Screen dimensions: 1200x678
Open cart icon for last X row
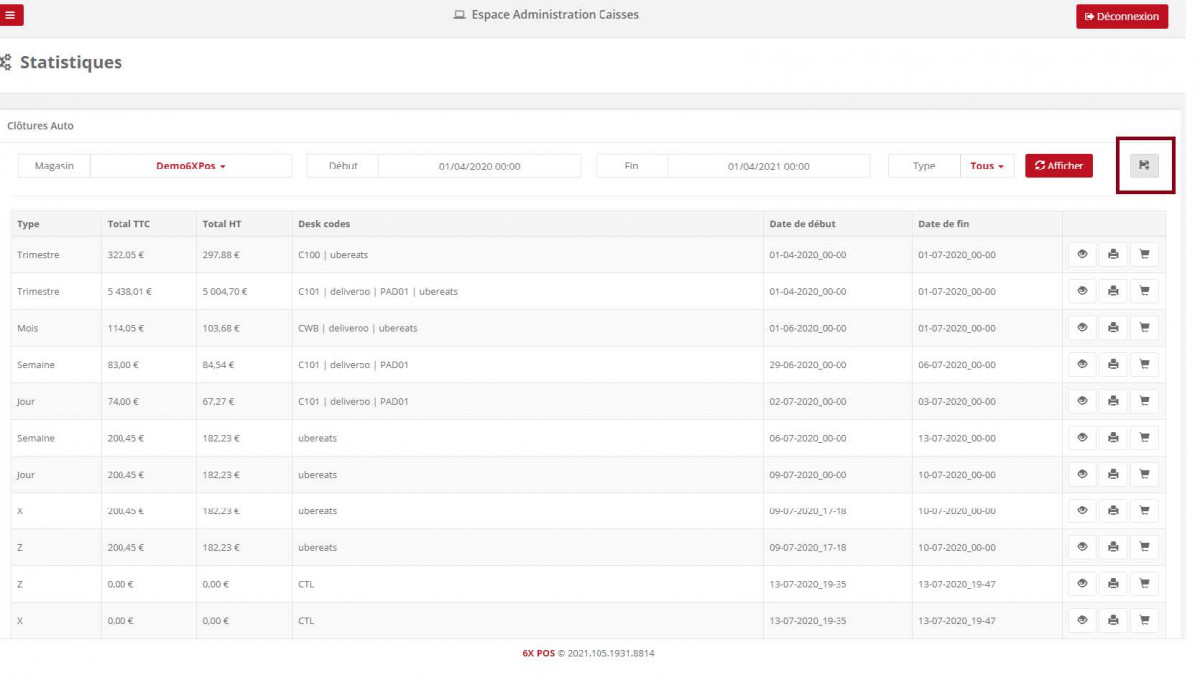1144,620
